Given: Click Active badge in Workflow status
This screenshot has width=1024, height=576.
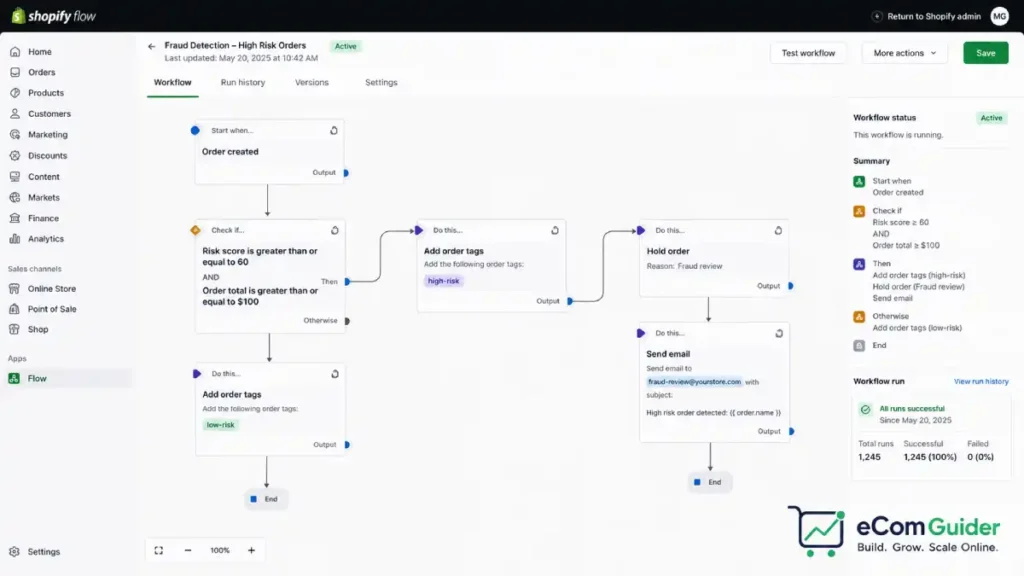Looking at the screenshot, I should pyautogui.click(x=991, y=118).
